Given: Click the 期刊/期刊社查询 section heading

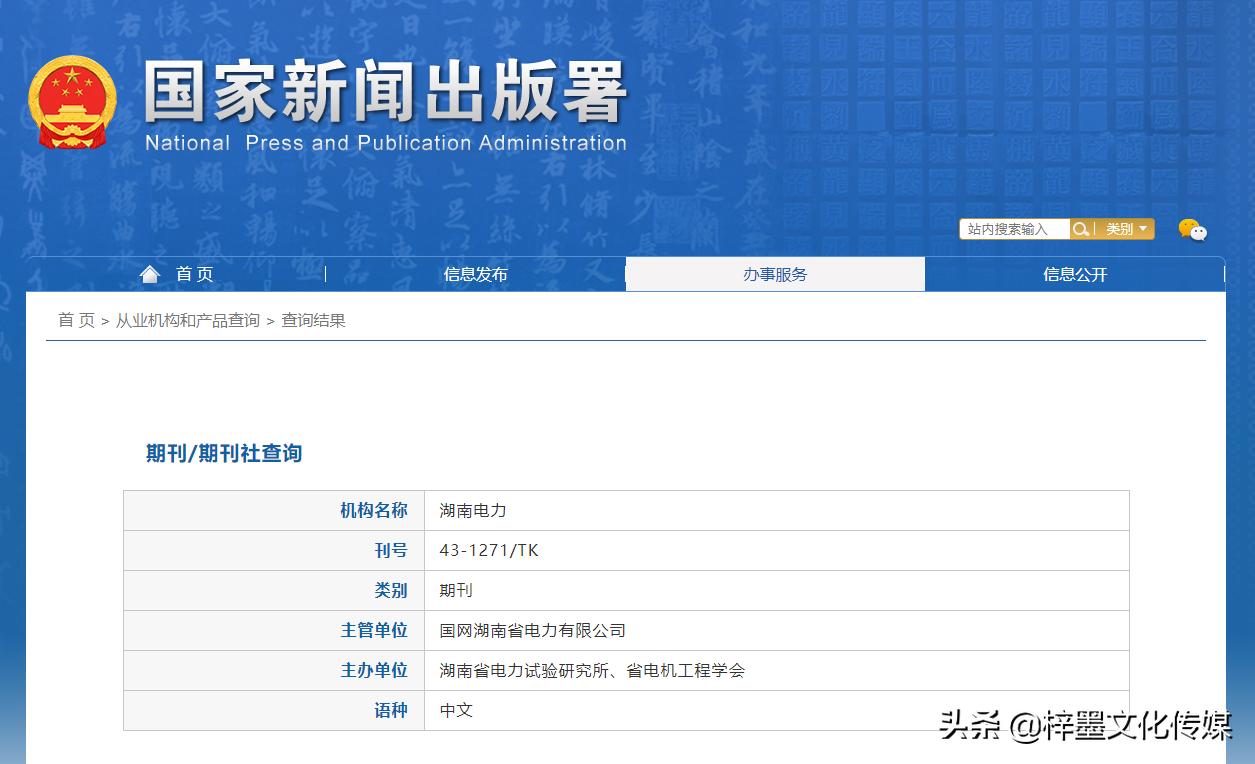Looking at the screenshot, I should pos(224,453).
